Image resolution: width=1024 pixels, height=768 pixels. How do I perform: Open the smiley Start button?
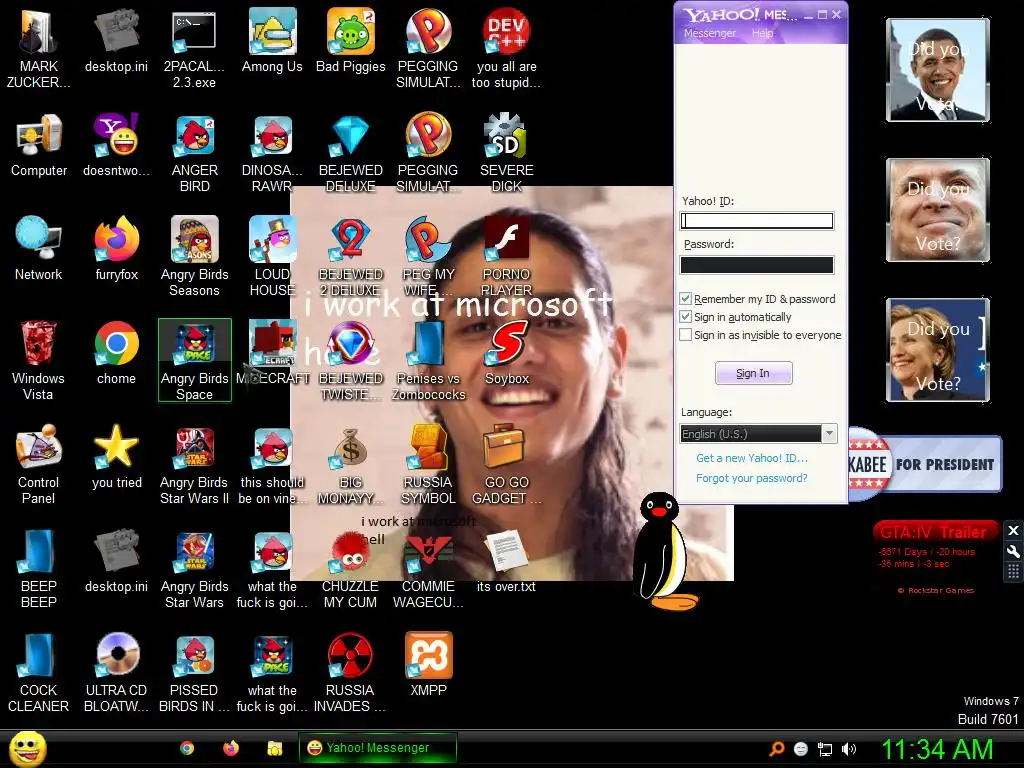28,748
